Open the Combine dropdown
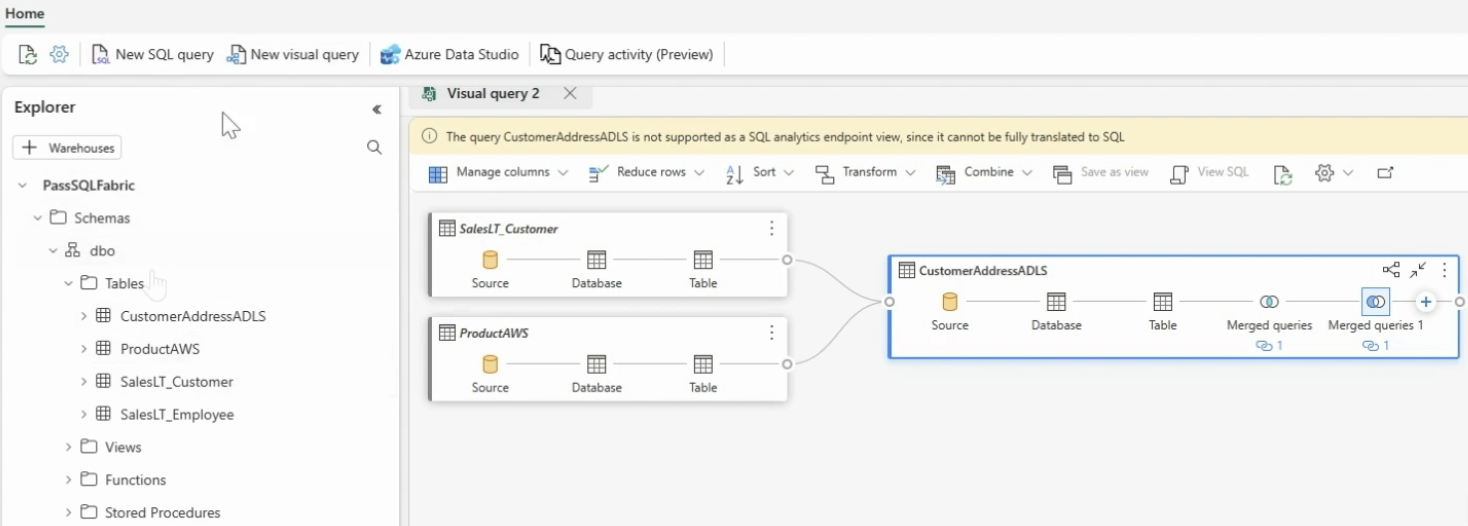1468x526 pixels. pos(984,173)
